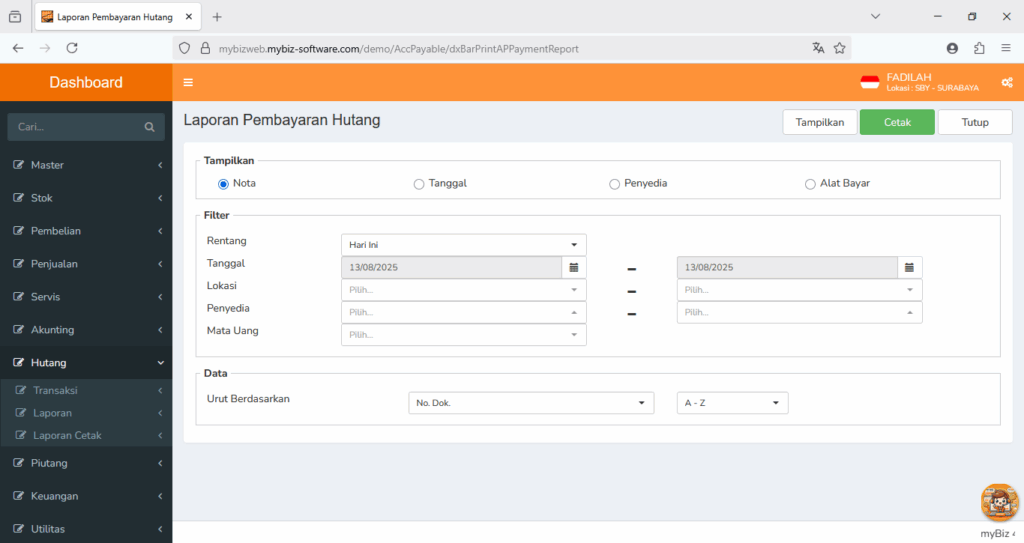
Task: Click the Tutup button
Action: (x=975, y=122)
